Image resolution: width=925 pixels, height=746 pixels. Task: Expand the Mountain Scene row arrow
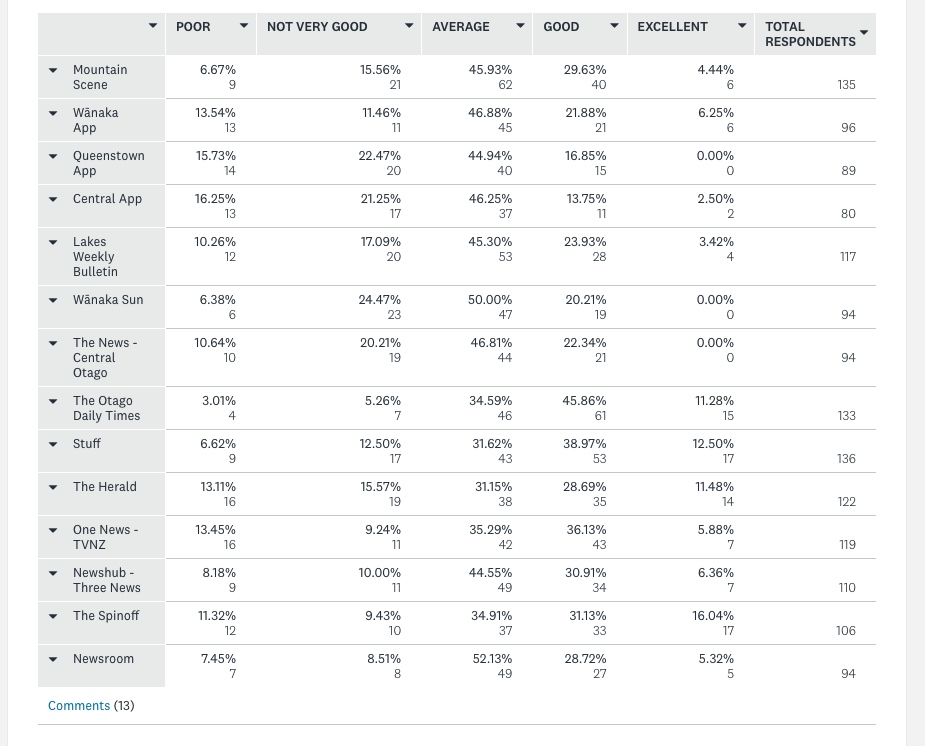pyautogui.click(x=53, y=70)
